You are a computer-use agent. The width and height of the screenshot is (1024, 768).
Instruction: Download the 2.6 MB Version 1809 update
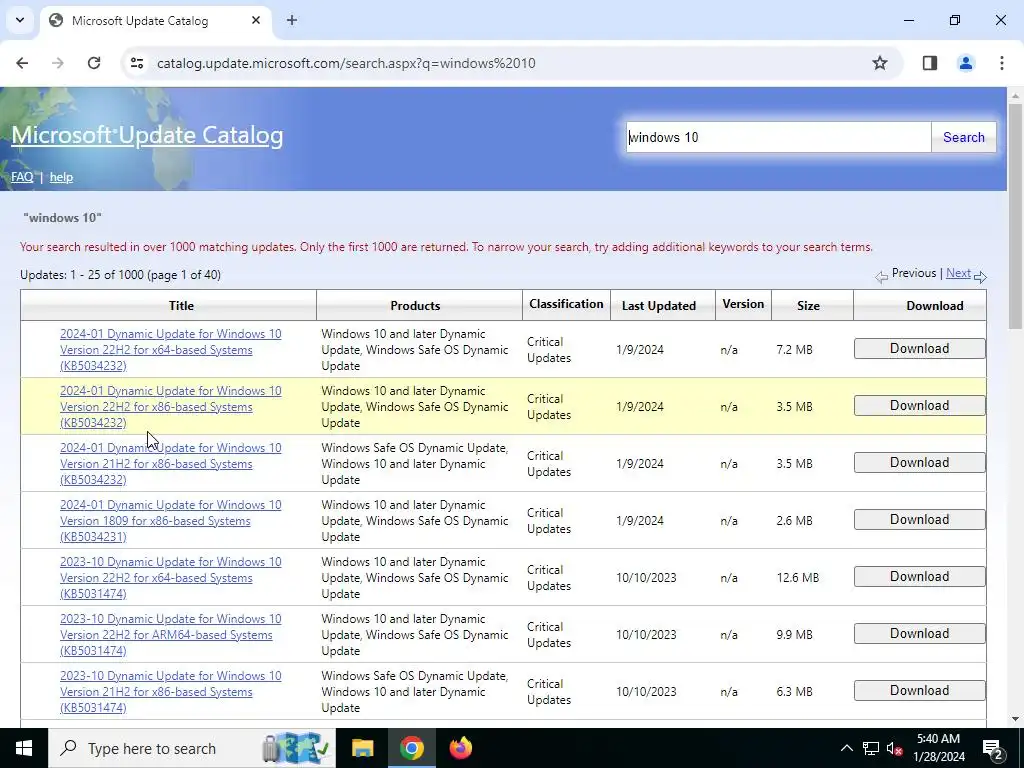(x=920, y=519)
